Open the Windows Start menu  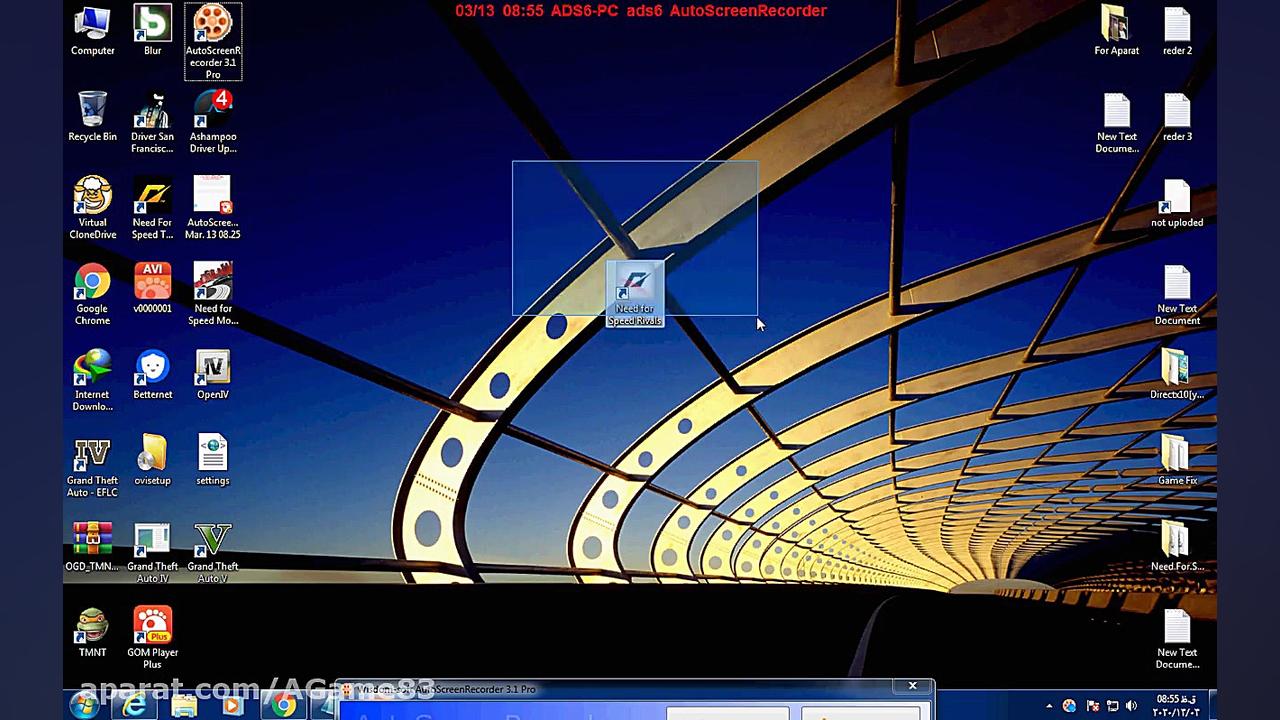click(x=84, y=705)
